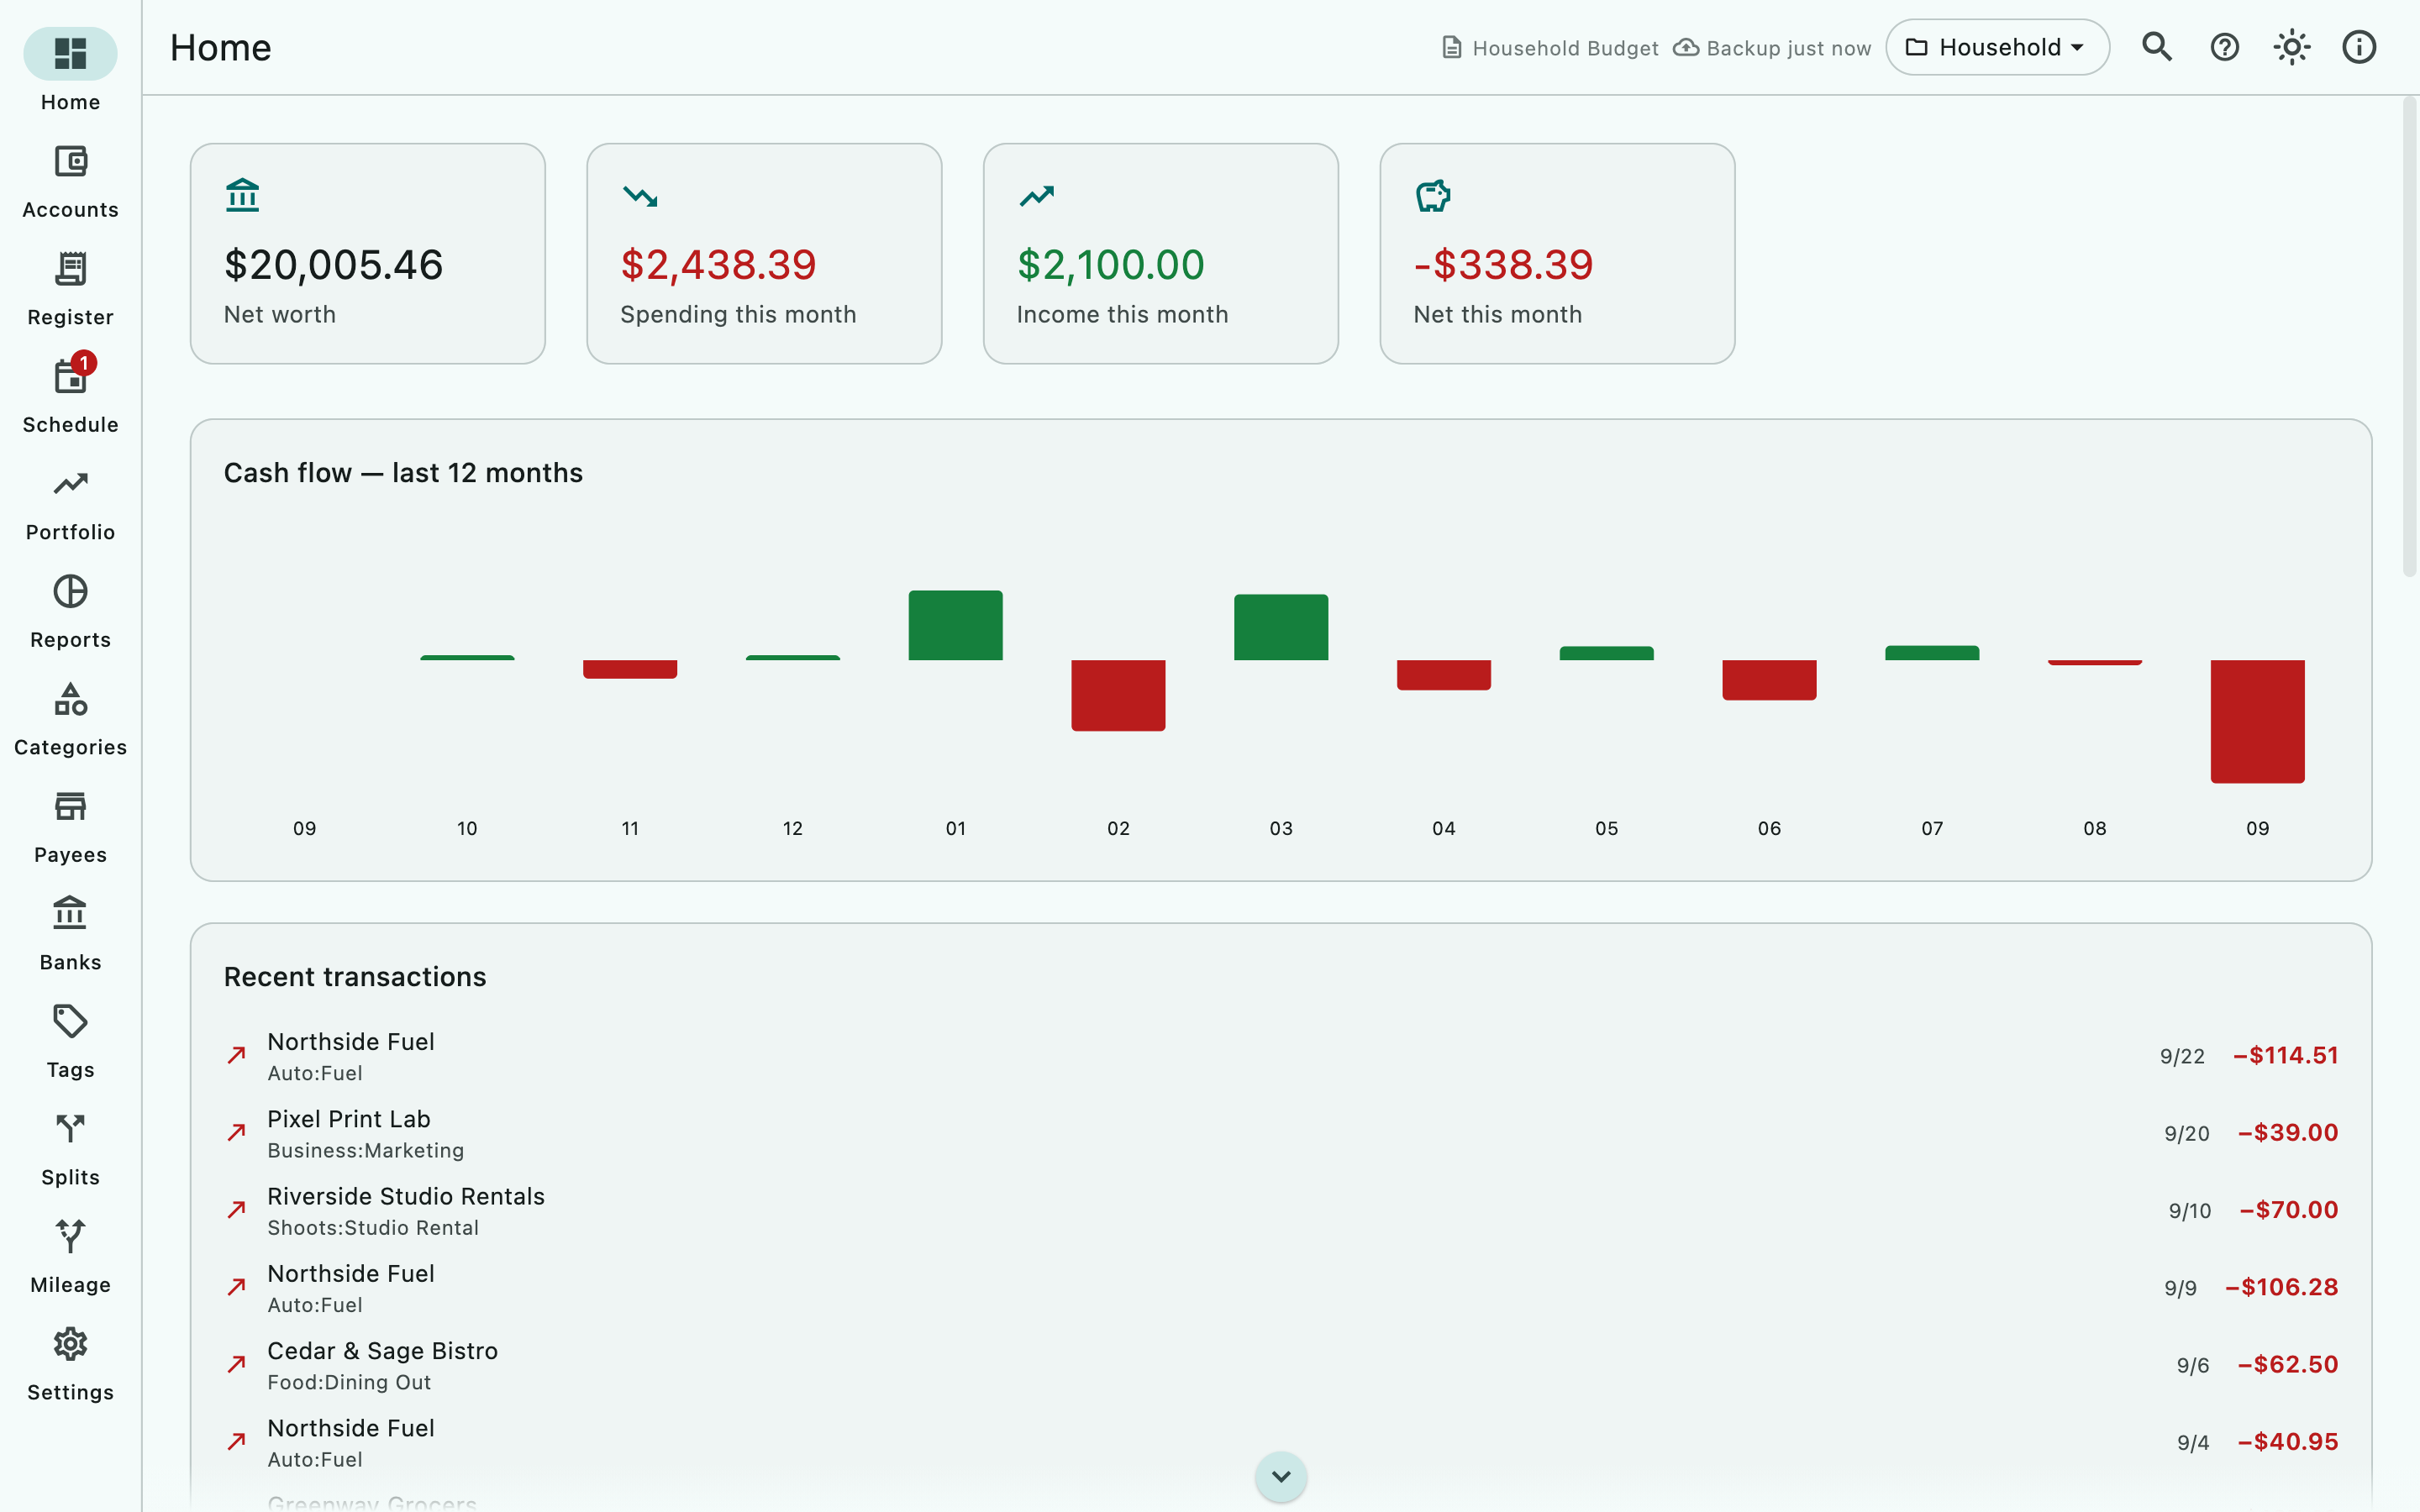Screen dimensions: 2420x1512
Task: Open the info circle icon
Action: [x=2359, y=47]
